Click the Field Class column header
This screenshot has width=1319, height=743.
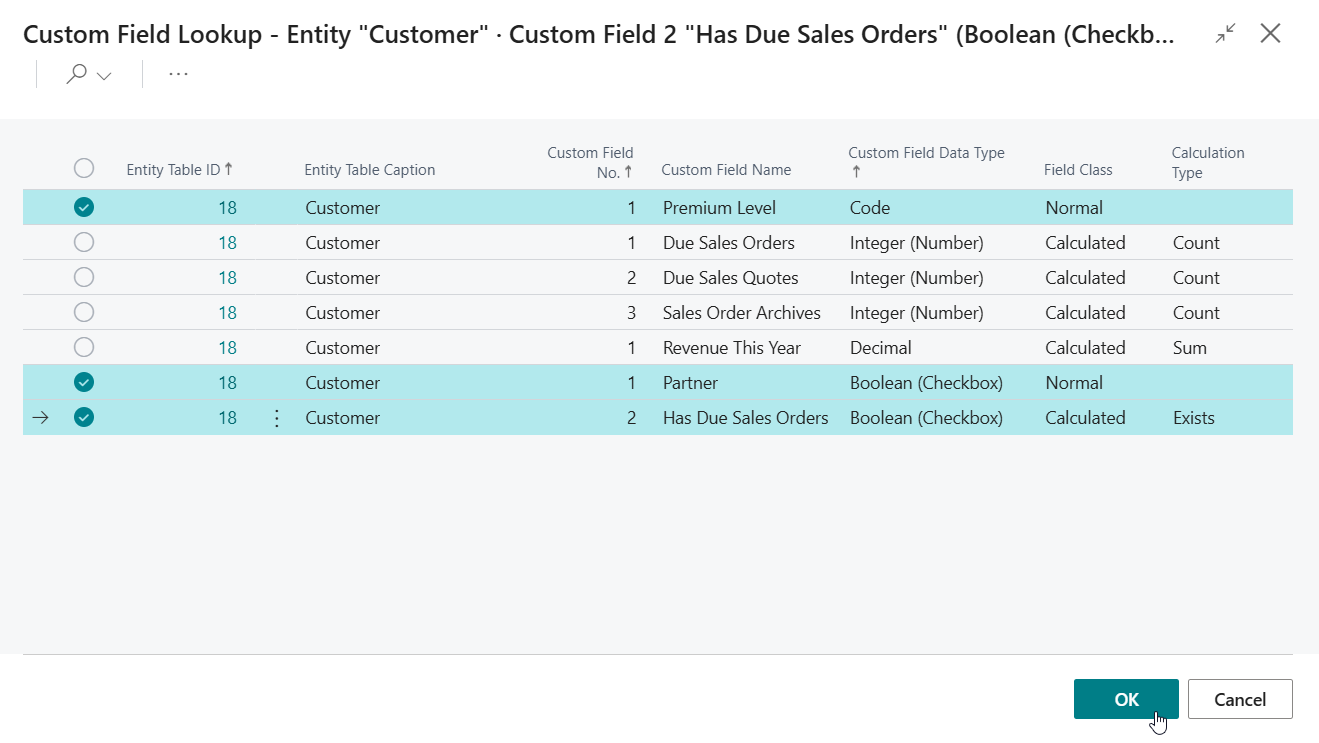(x=1078, y=170)
